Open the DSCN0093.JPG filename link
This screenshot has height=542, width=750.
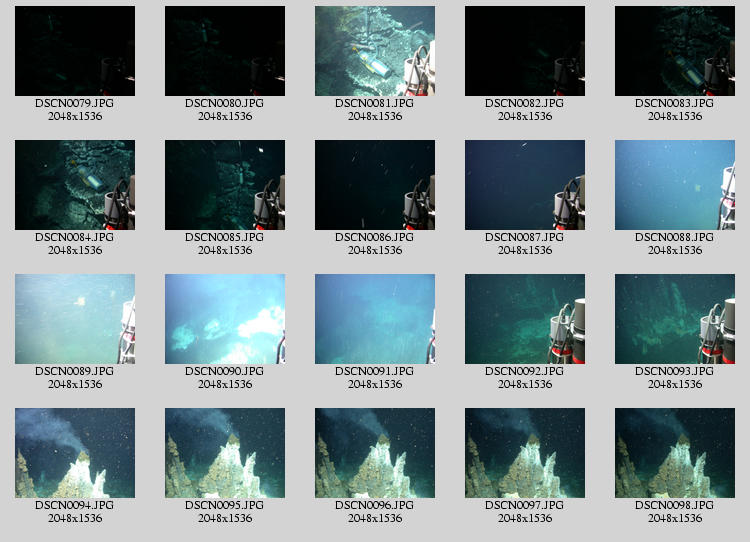(675, 372)
